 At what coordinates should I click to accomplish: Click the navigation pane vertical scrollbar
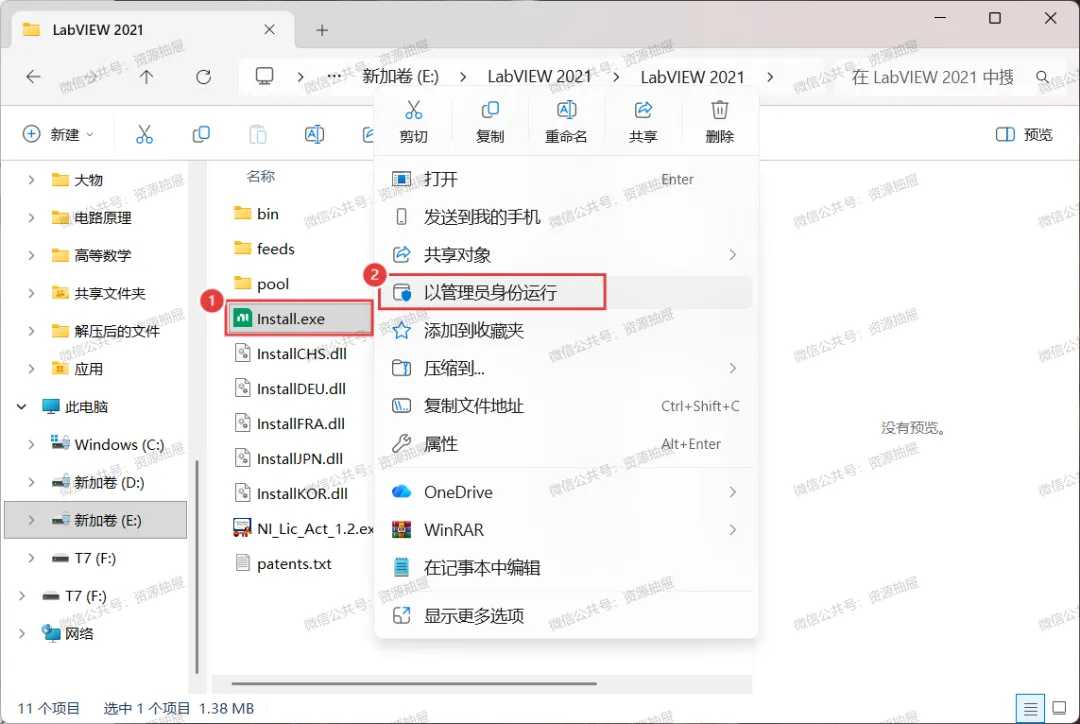[197, 565]
